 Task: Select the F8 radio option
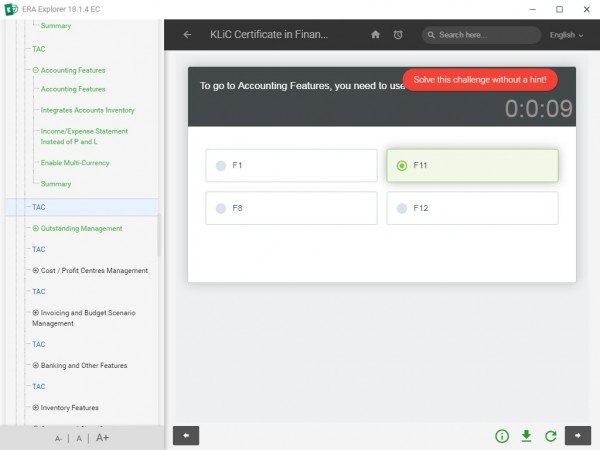221,209
